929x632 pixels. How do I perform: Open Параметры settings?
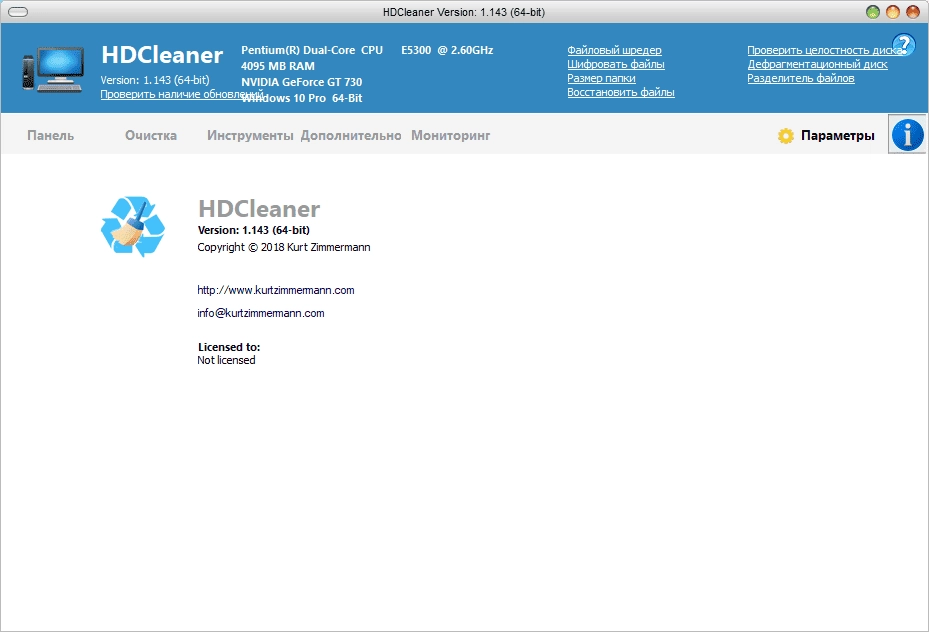(837, 136)
